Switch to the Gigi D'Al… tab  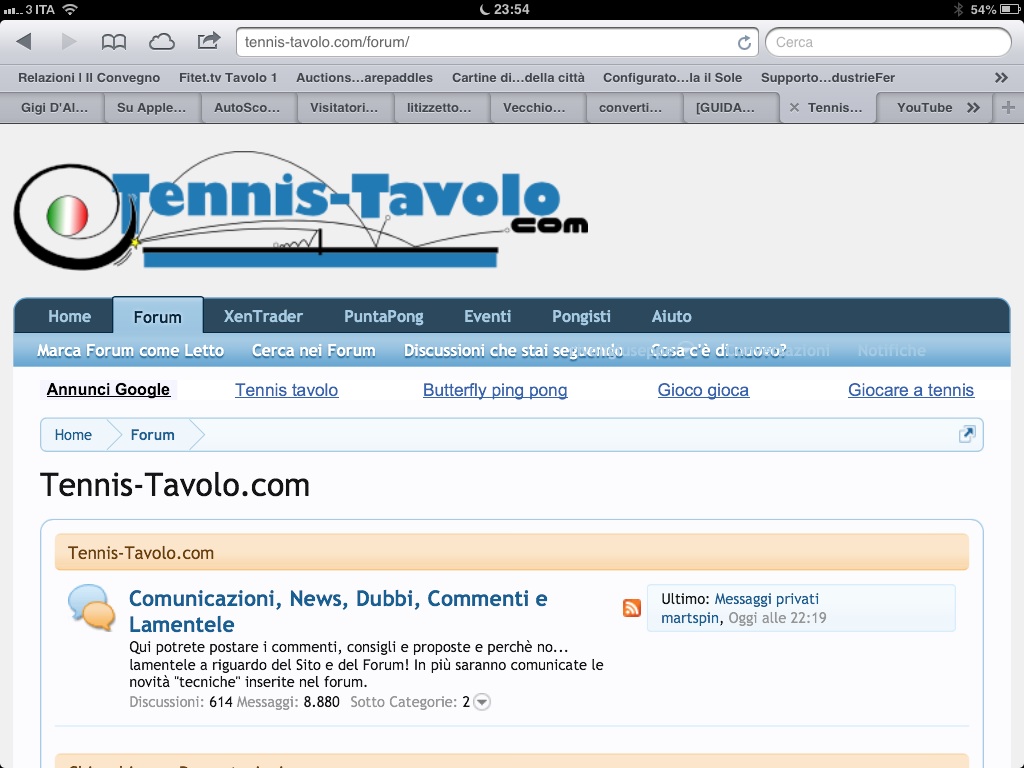tap(54, 108)
